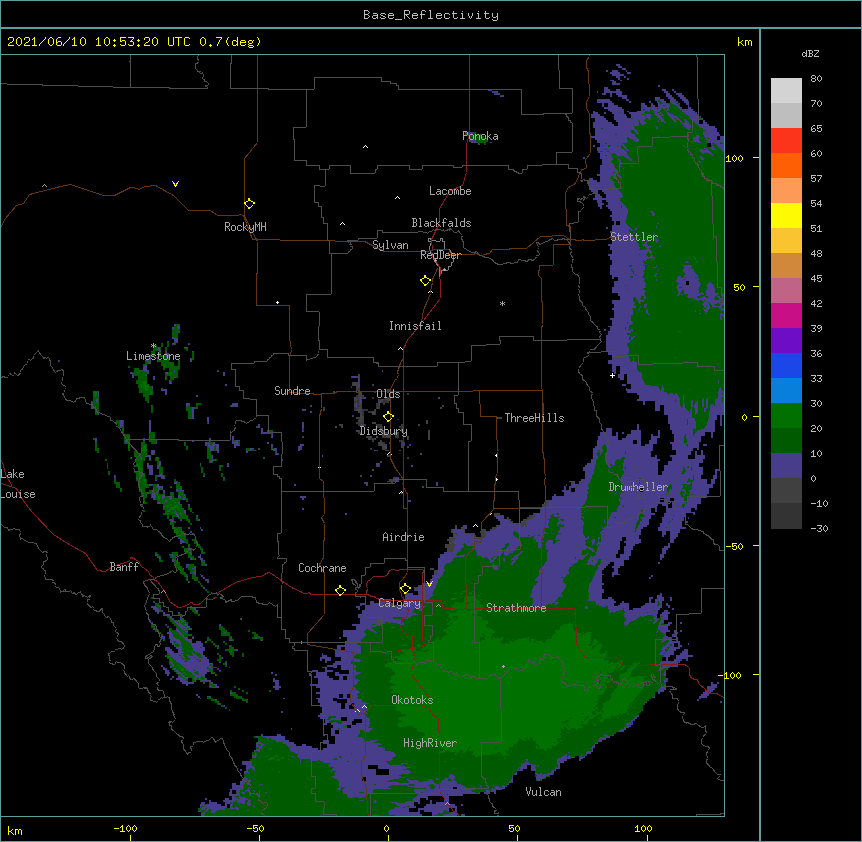Click the Airdrie label
The width and height of the screenshot is (862, 842).
404,537
